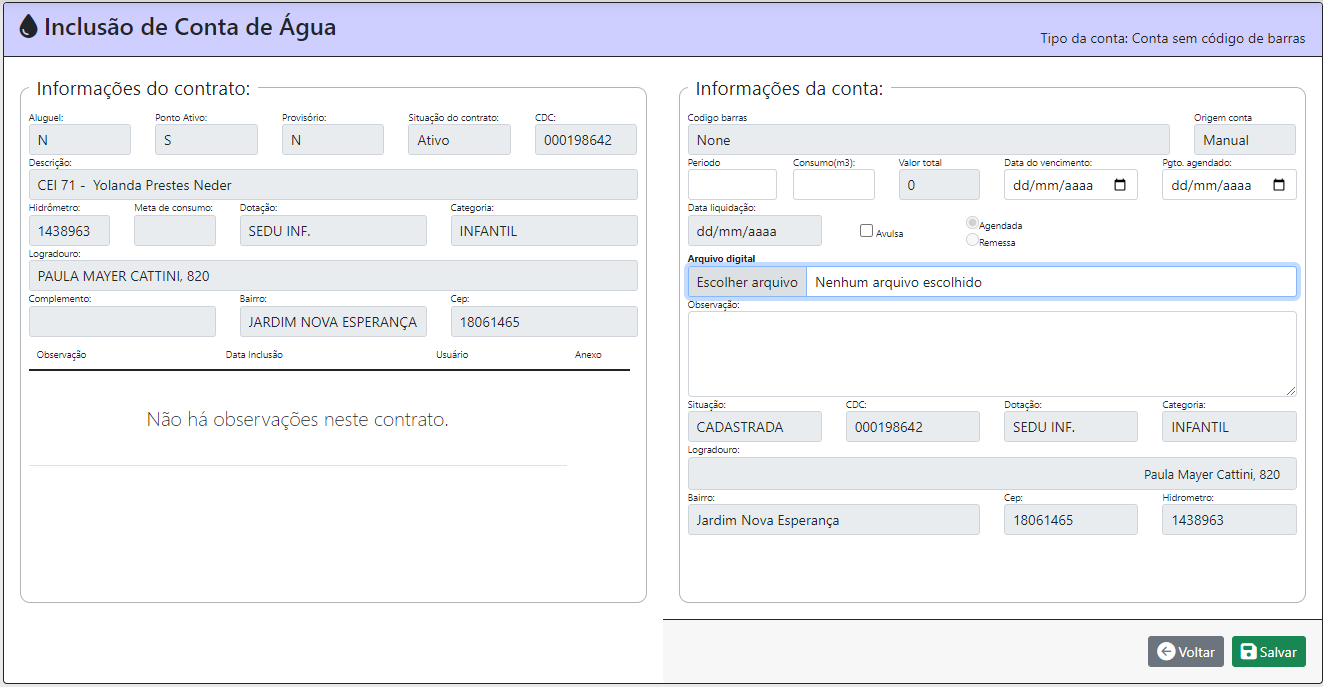Grab the resize handle of the Observação textarea
Screen dimensions: 1323x687
pos(1290,390)
